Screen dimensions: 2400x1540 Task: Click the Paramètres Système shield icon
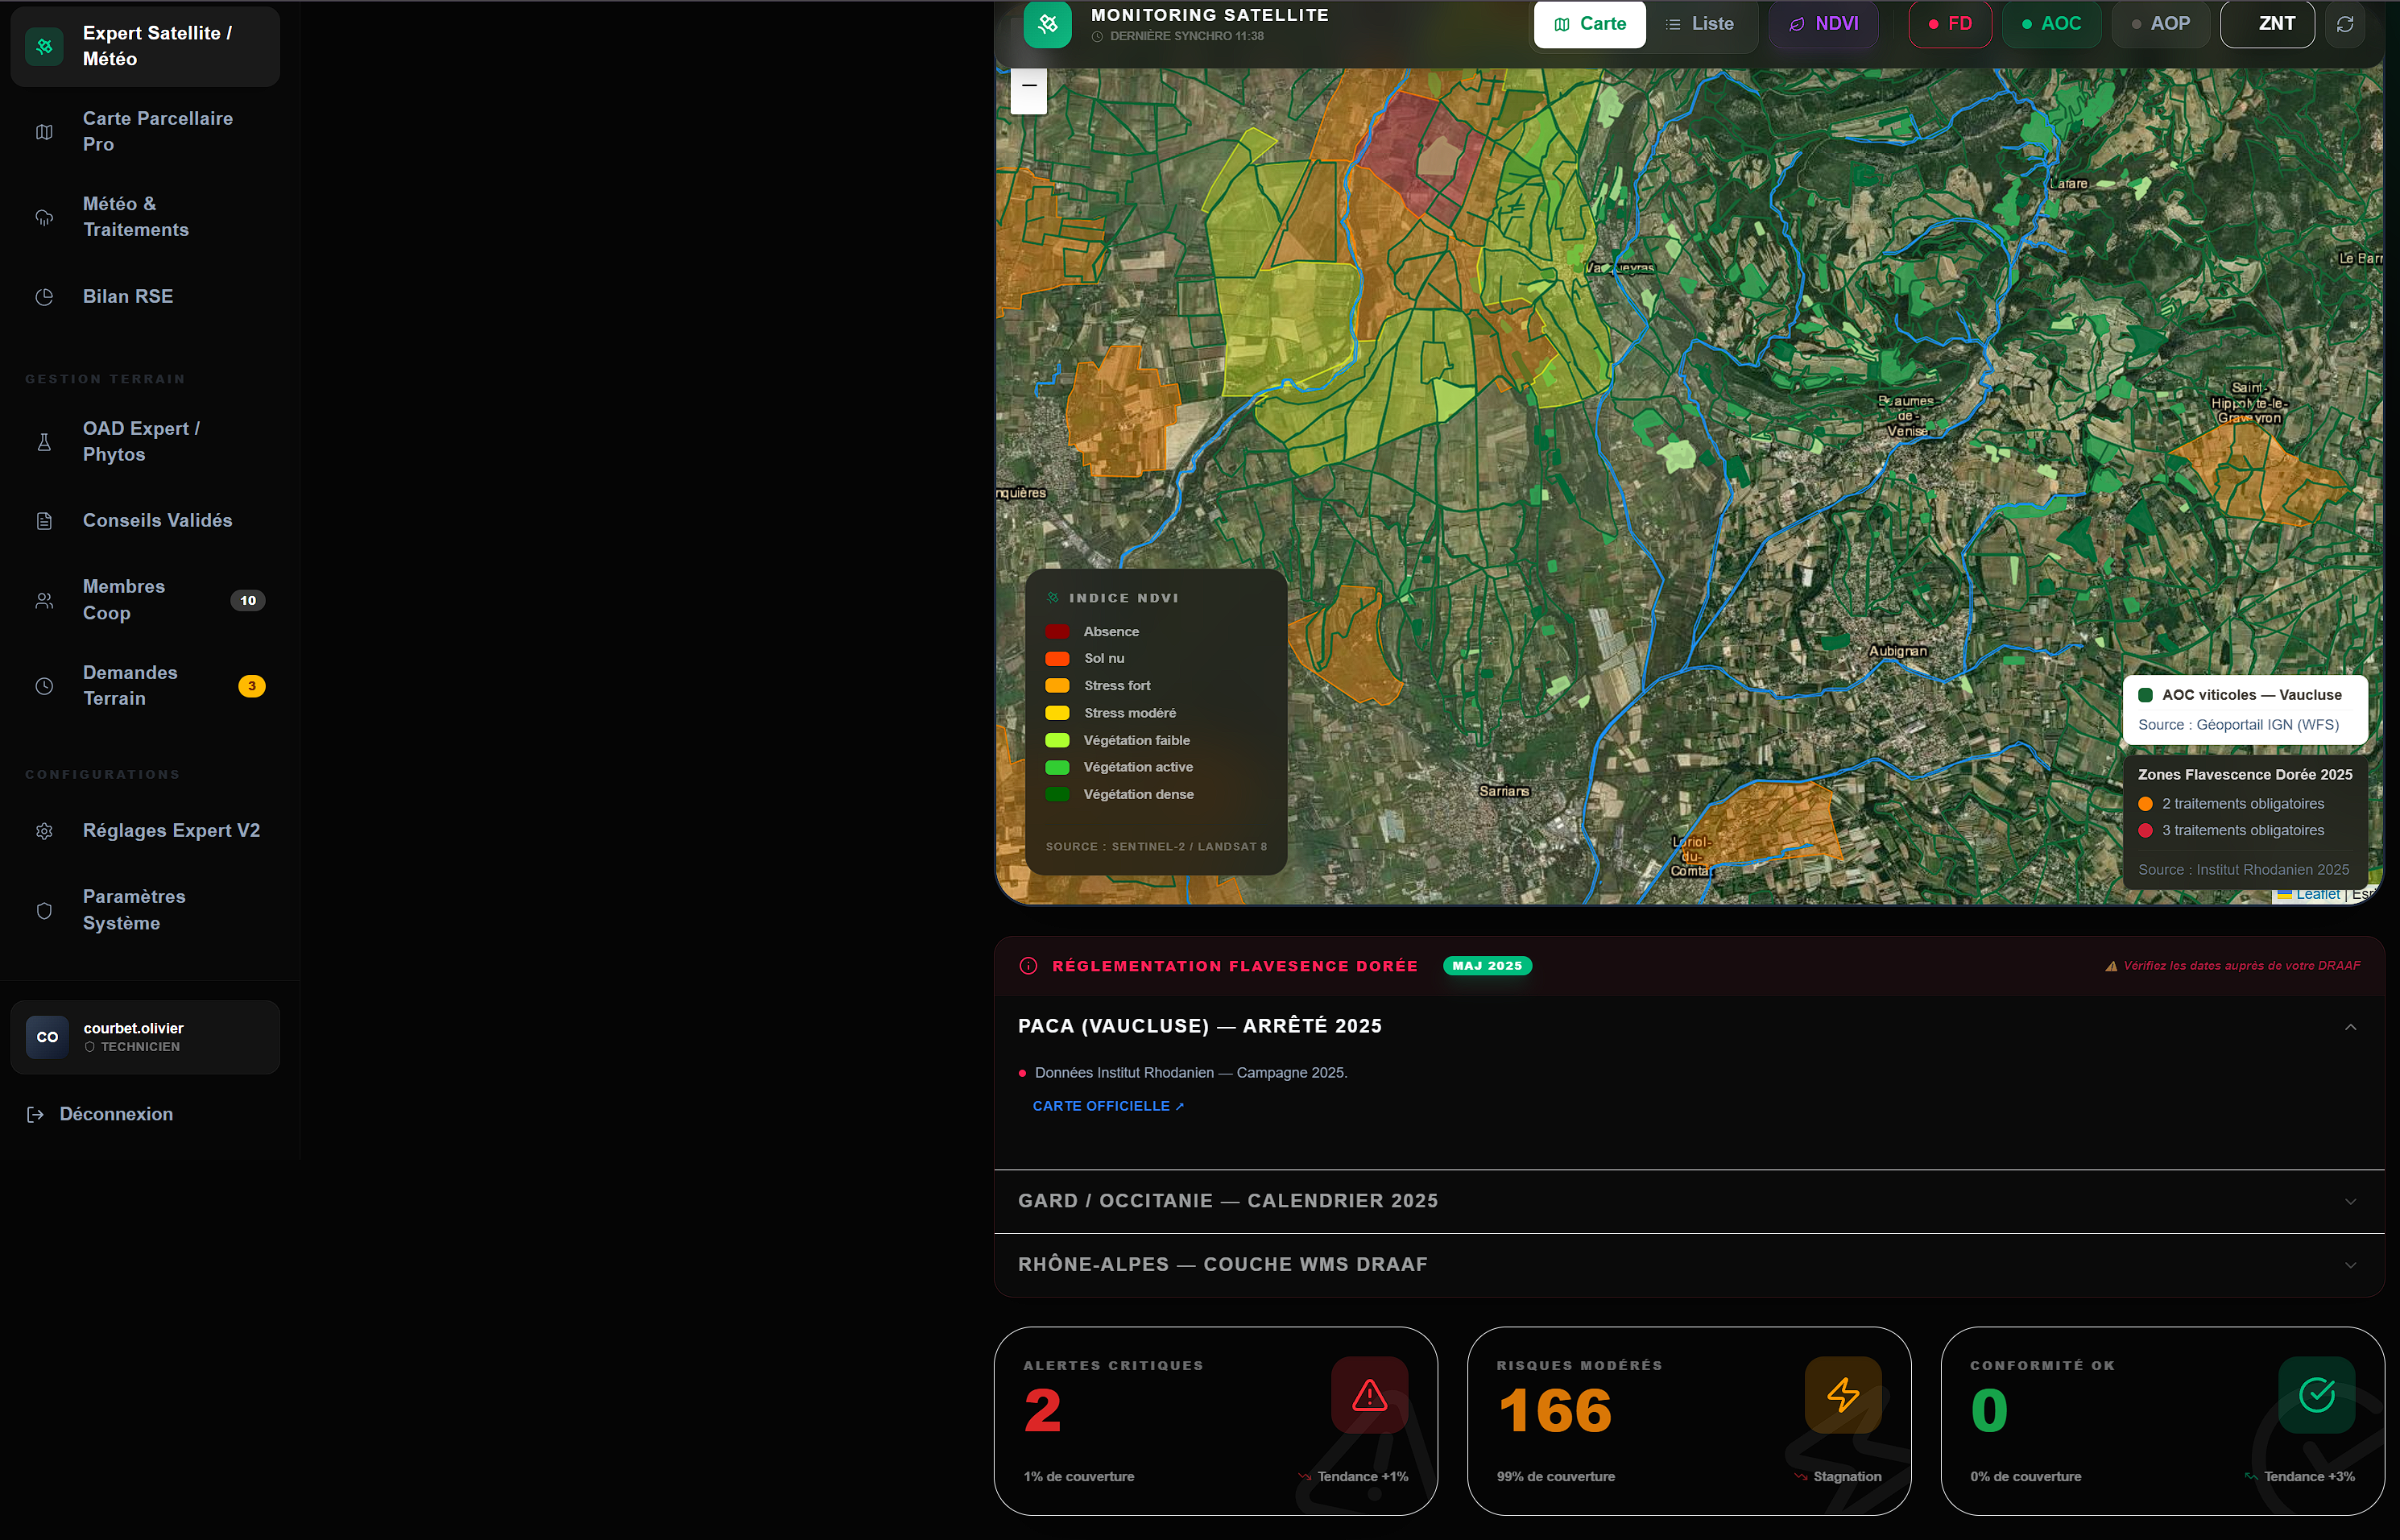pos(44,910)
